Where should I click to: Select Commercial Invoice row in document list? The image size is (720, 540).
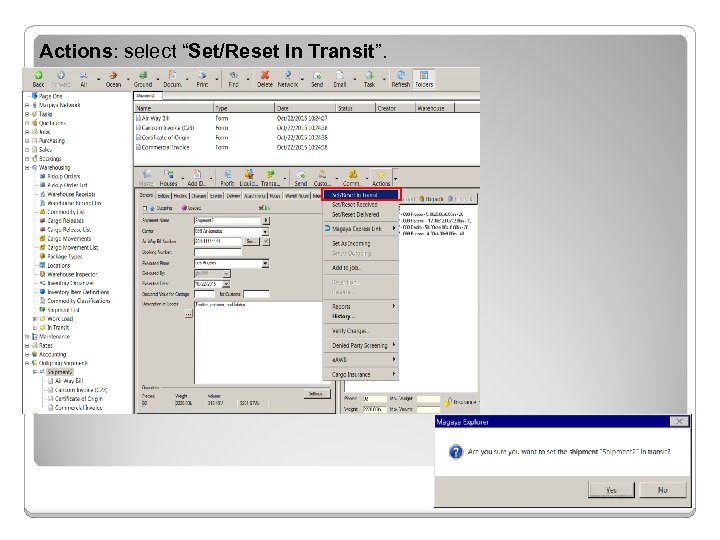pos(165,148)
